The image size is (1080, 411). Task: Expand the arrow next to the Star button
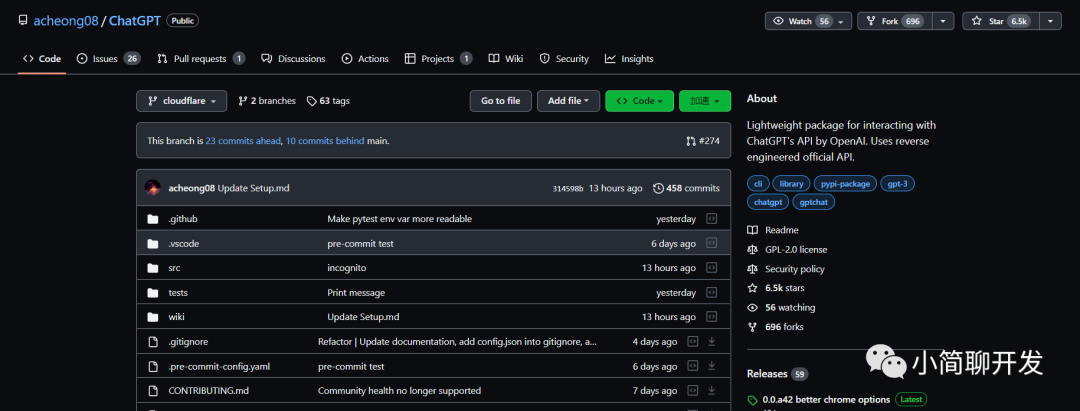point(1050,21)
